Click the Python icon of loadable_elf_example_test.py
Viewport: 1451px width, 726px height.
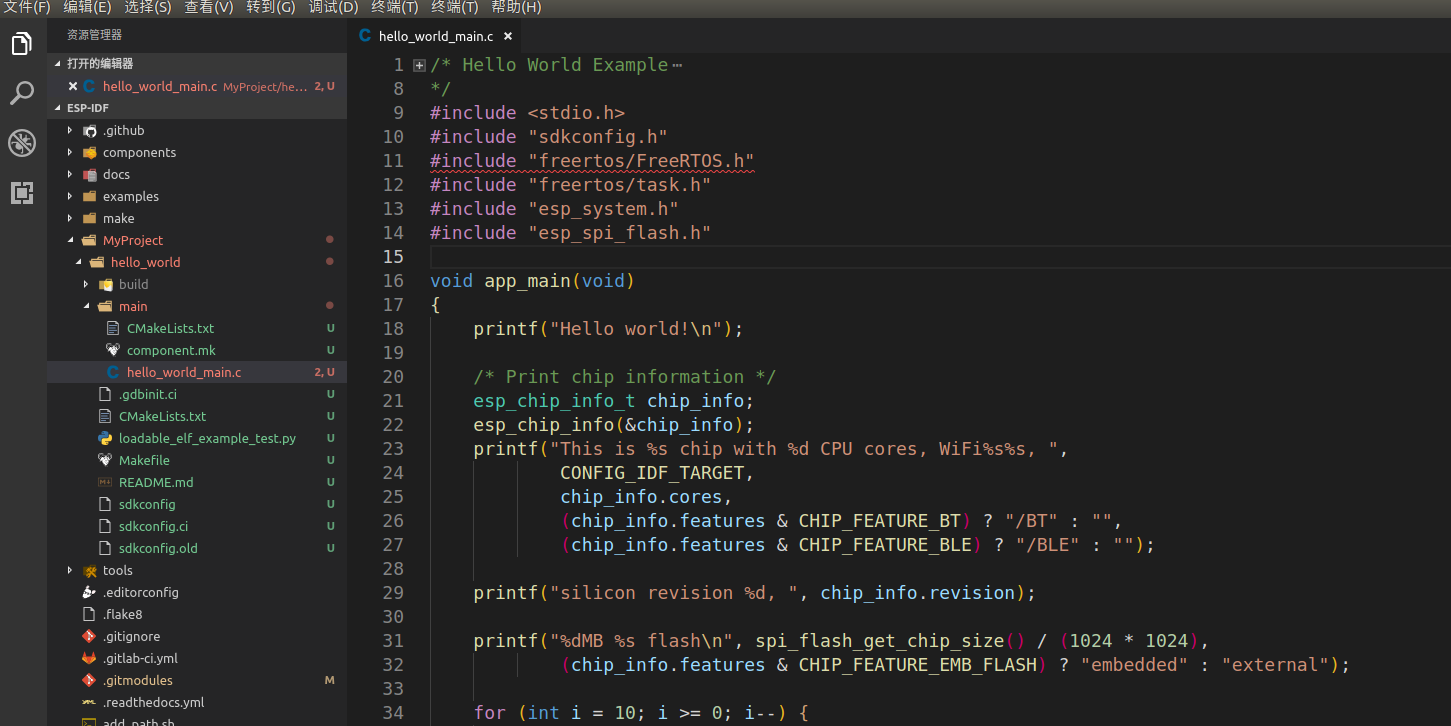(105, 439)
